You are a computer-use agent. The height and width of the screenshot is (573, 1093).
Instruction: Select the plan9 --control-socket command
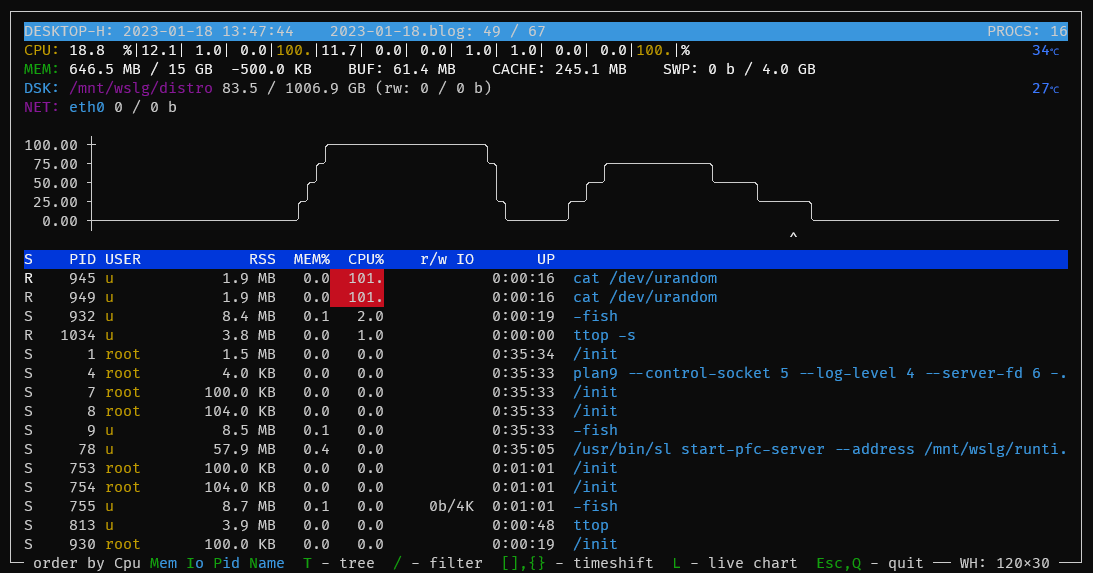(x=820, y=373)
